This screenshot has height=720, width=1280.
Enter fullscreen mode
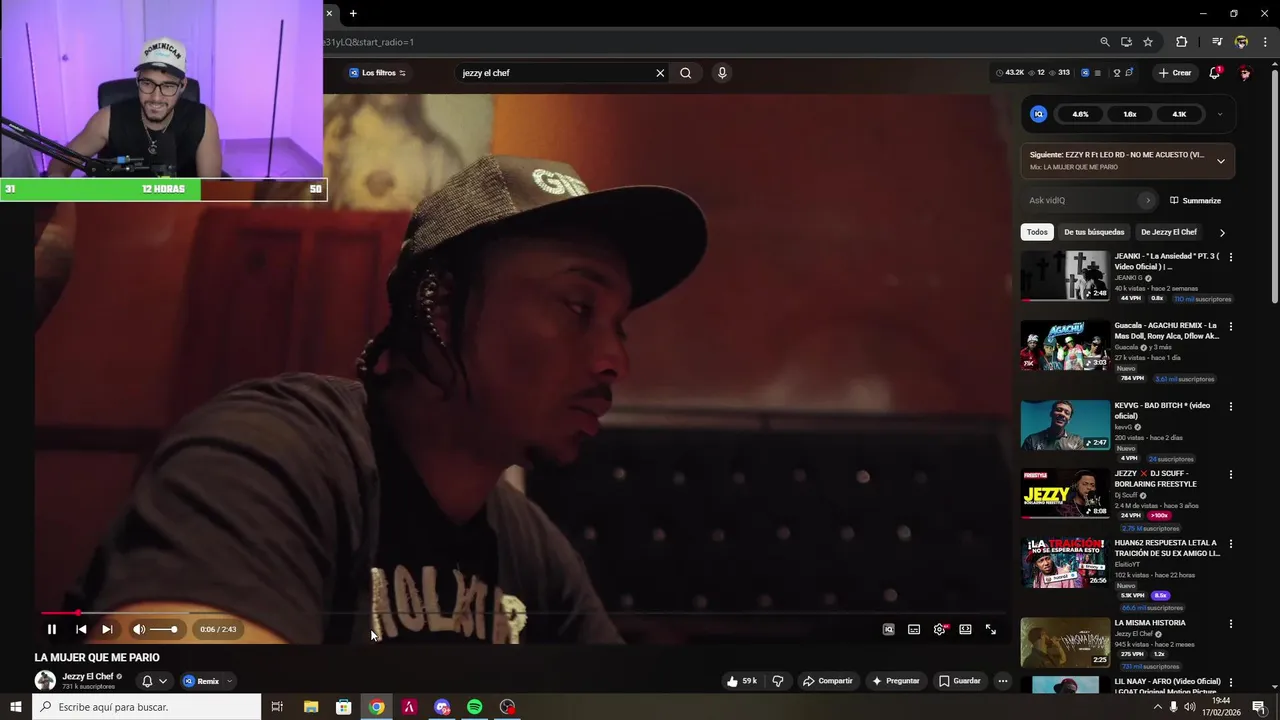pos(991,629)
